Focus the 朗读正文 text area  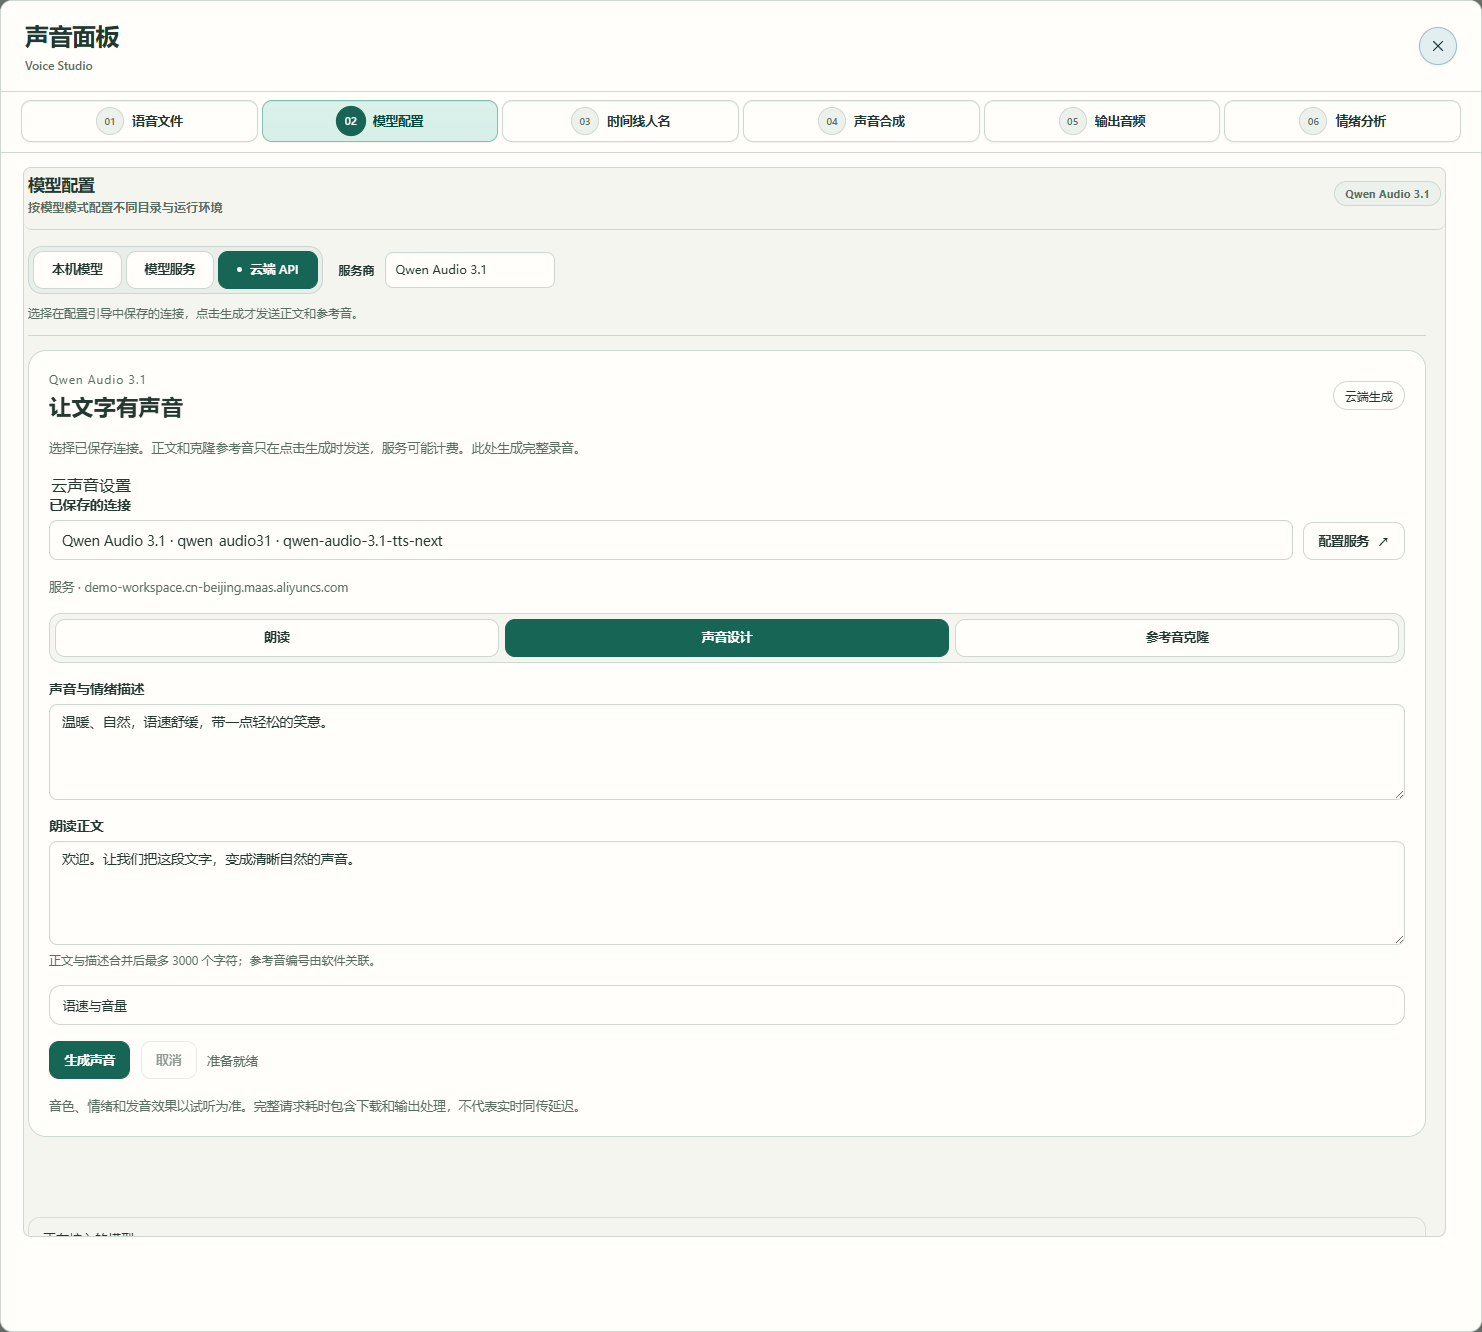coord(727,893)
